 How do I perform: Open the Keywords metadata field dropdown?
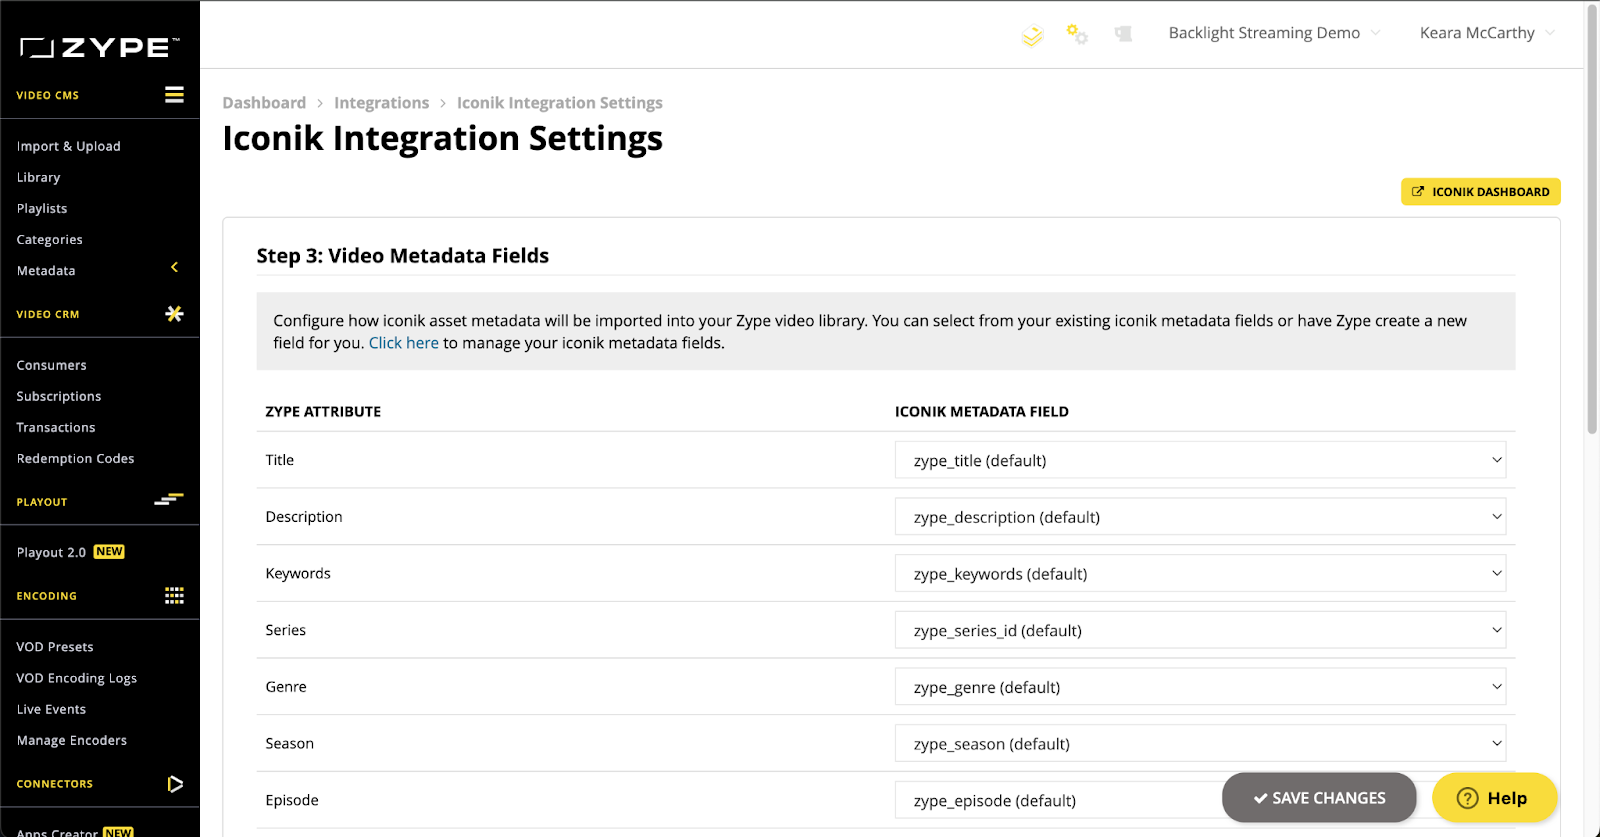coord(1200,574)
